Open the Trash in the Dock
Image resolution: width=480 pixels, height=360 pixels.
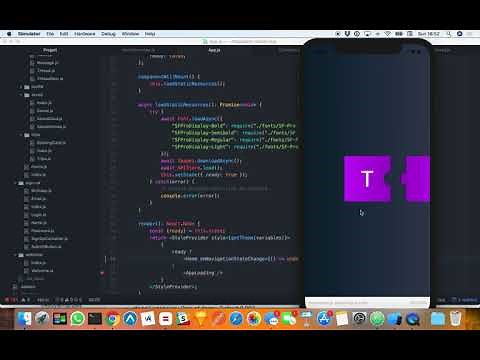point(456,319)
